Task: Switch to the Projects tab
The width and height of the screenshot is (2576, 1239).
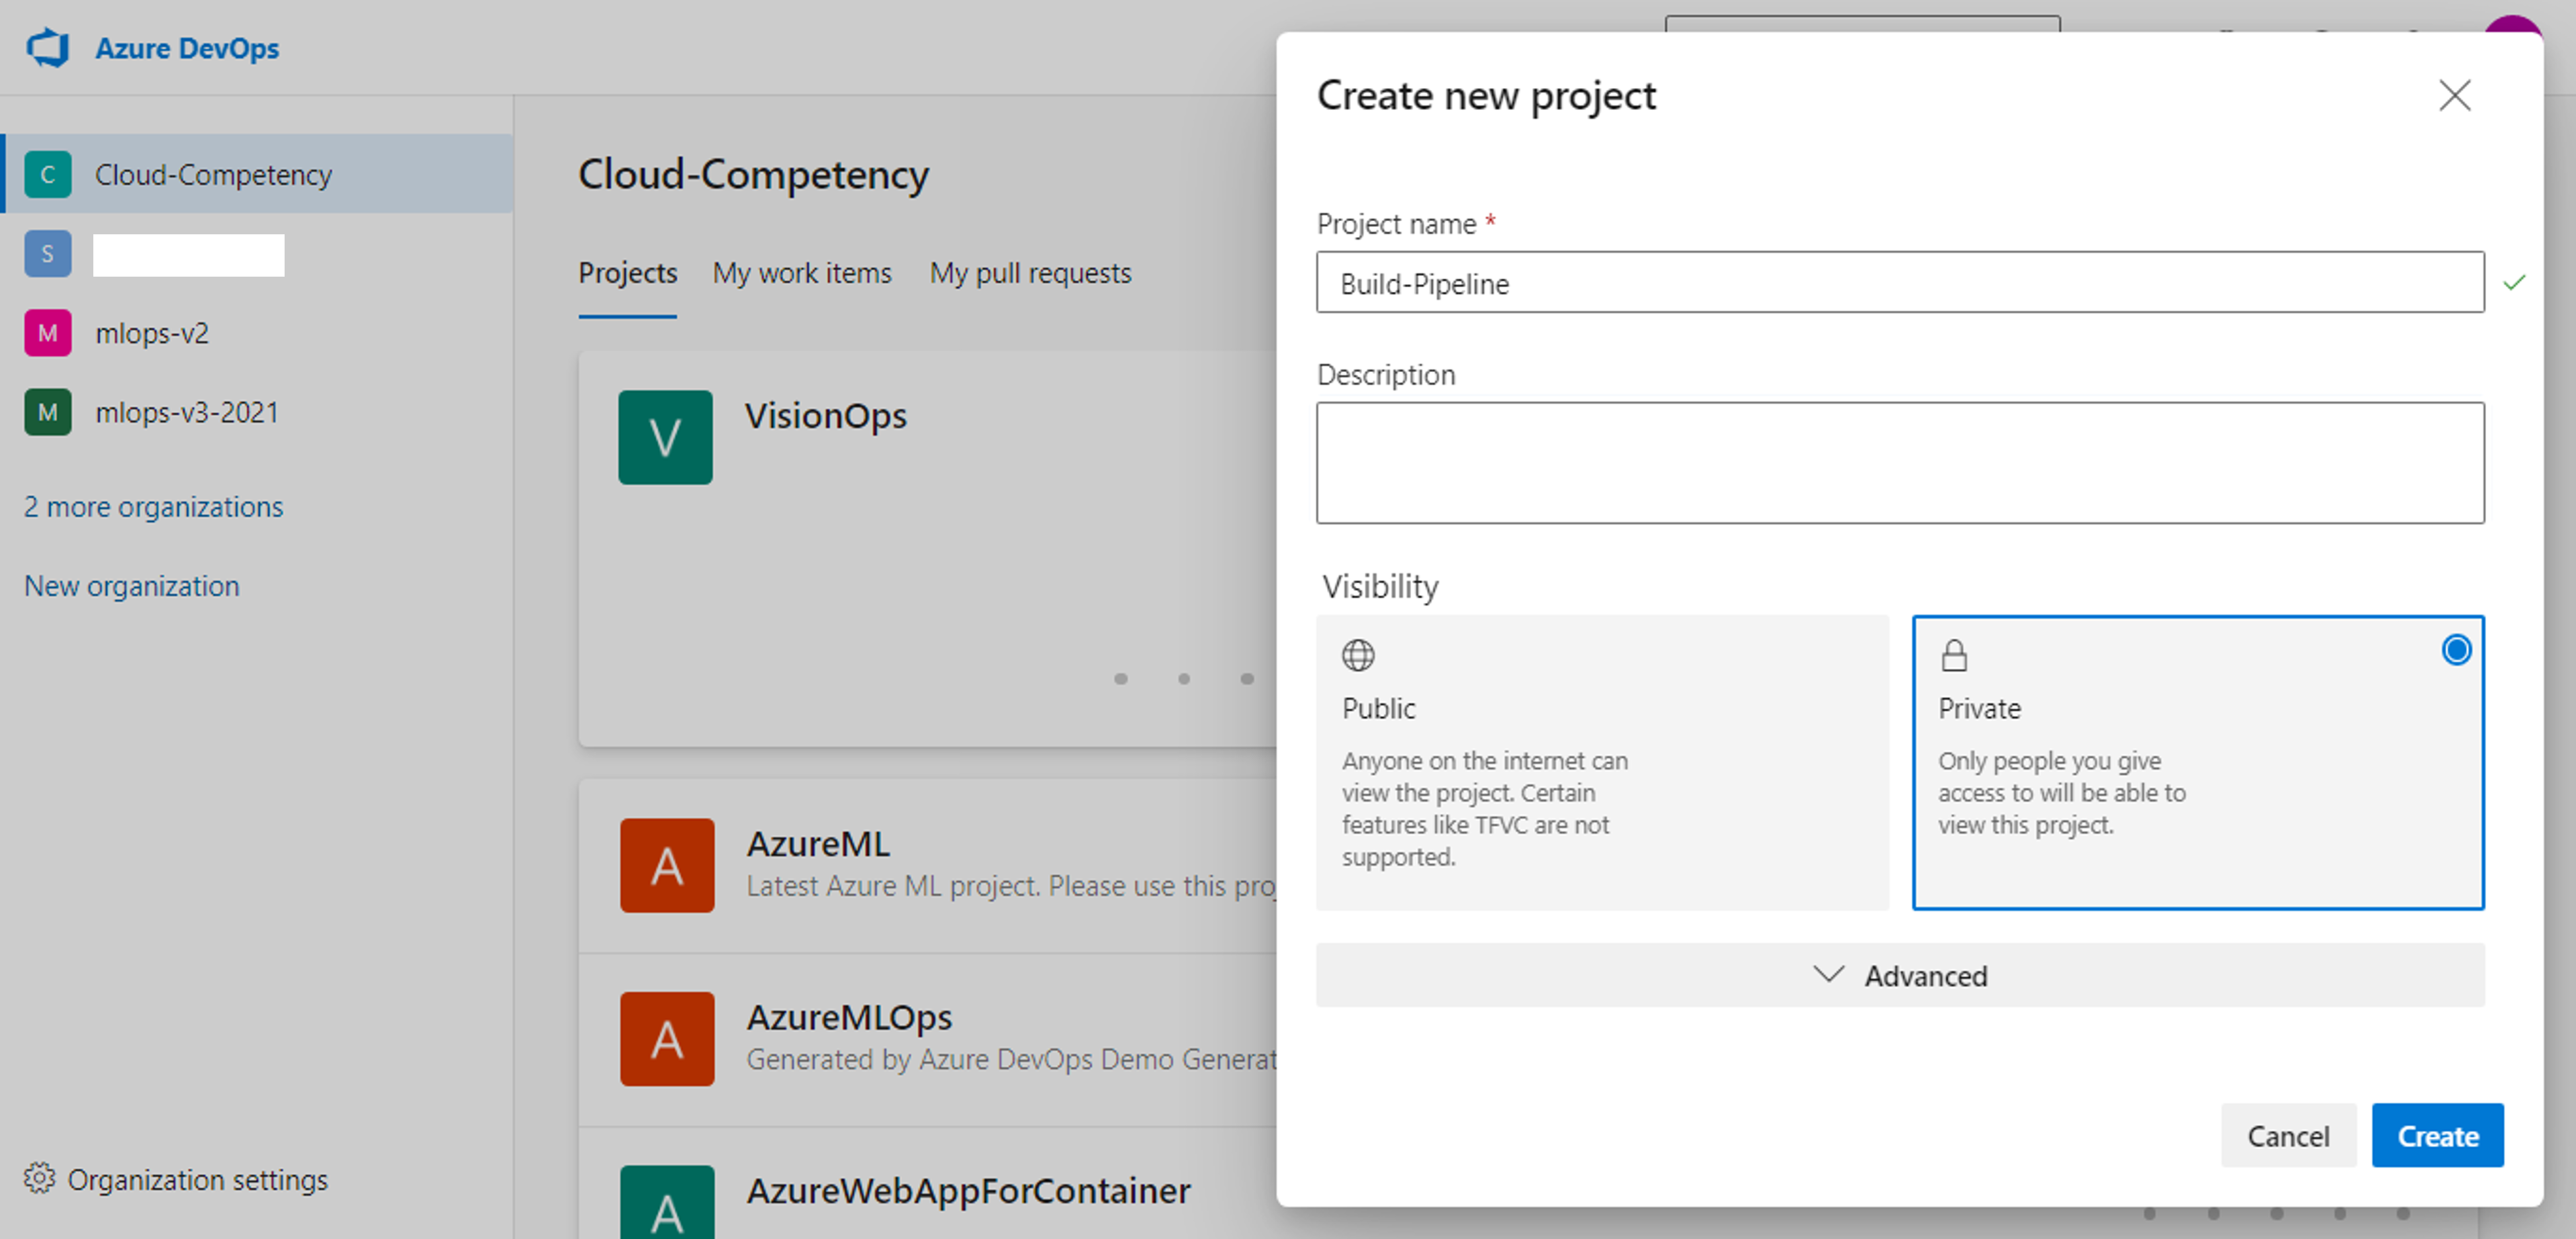Action: (x=628, y=273)
